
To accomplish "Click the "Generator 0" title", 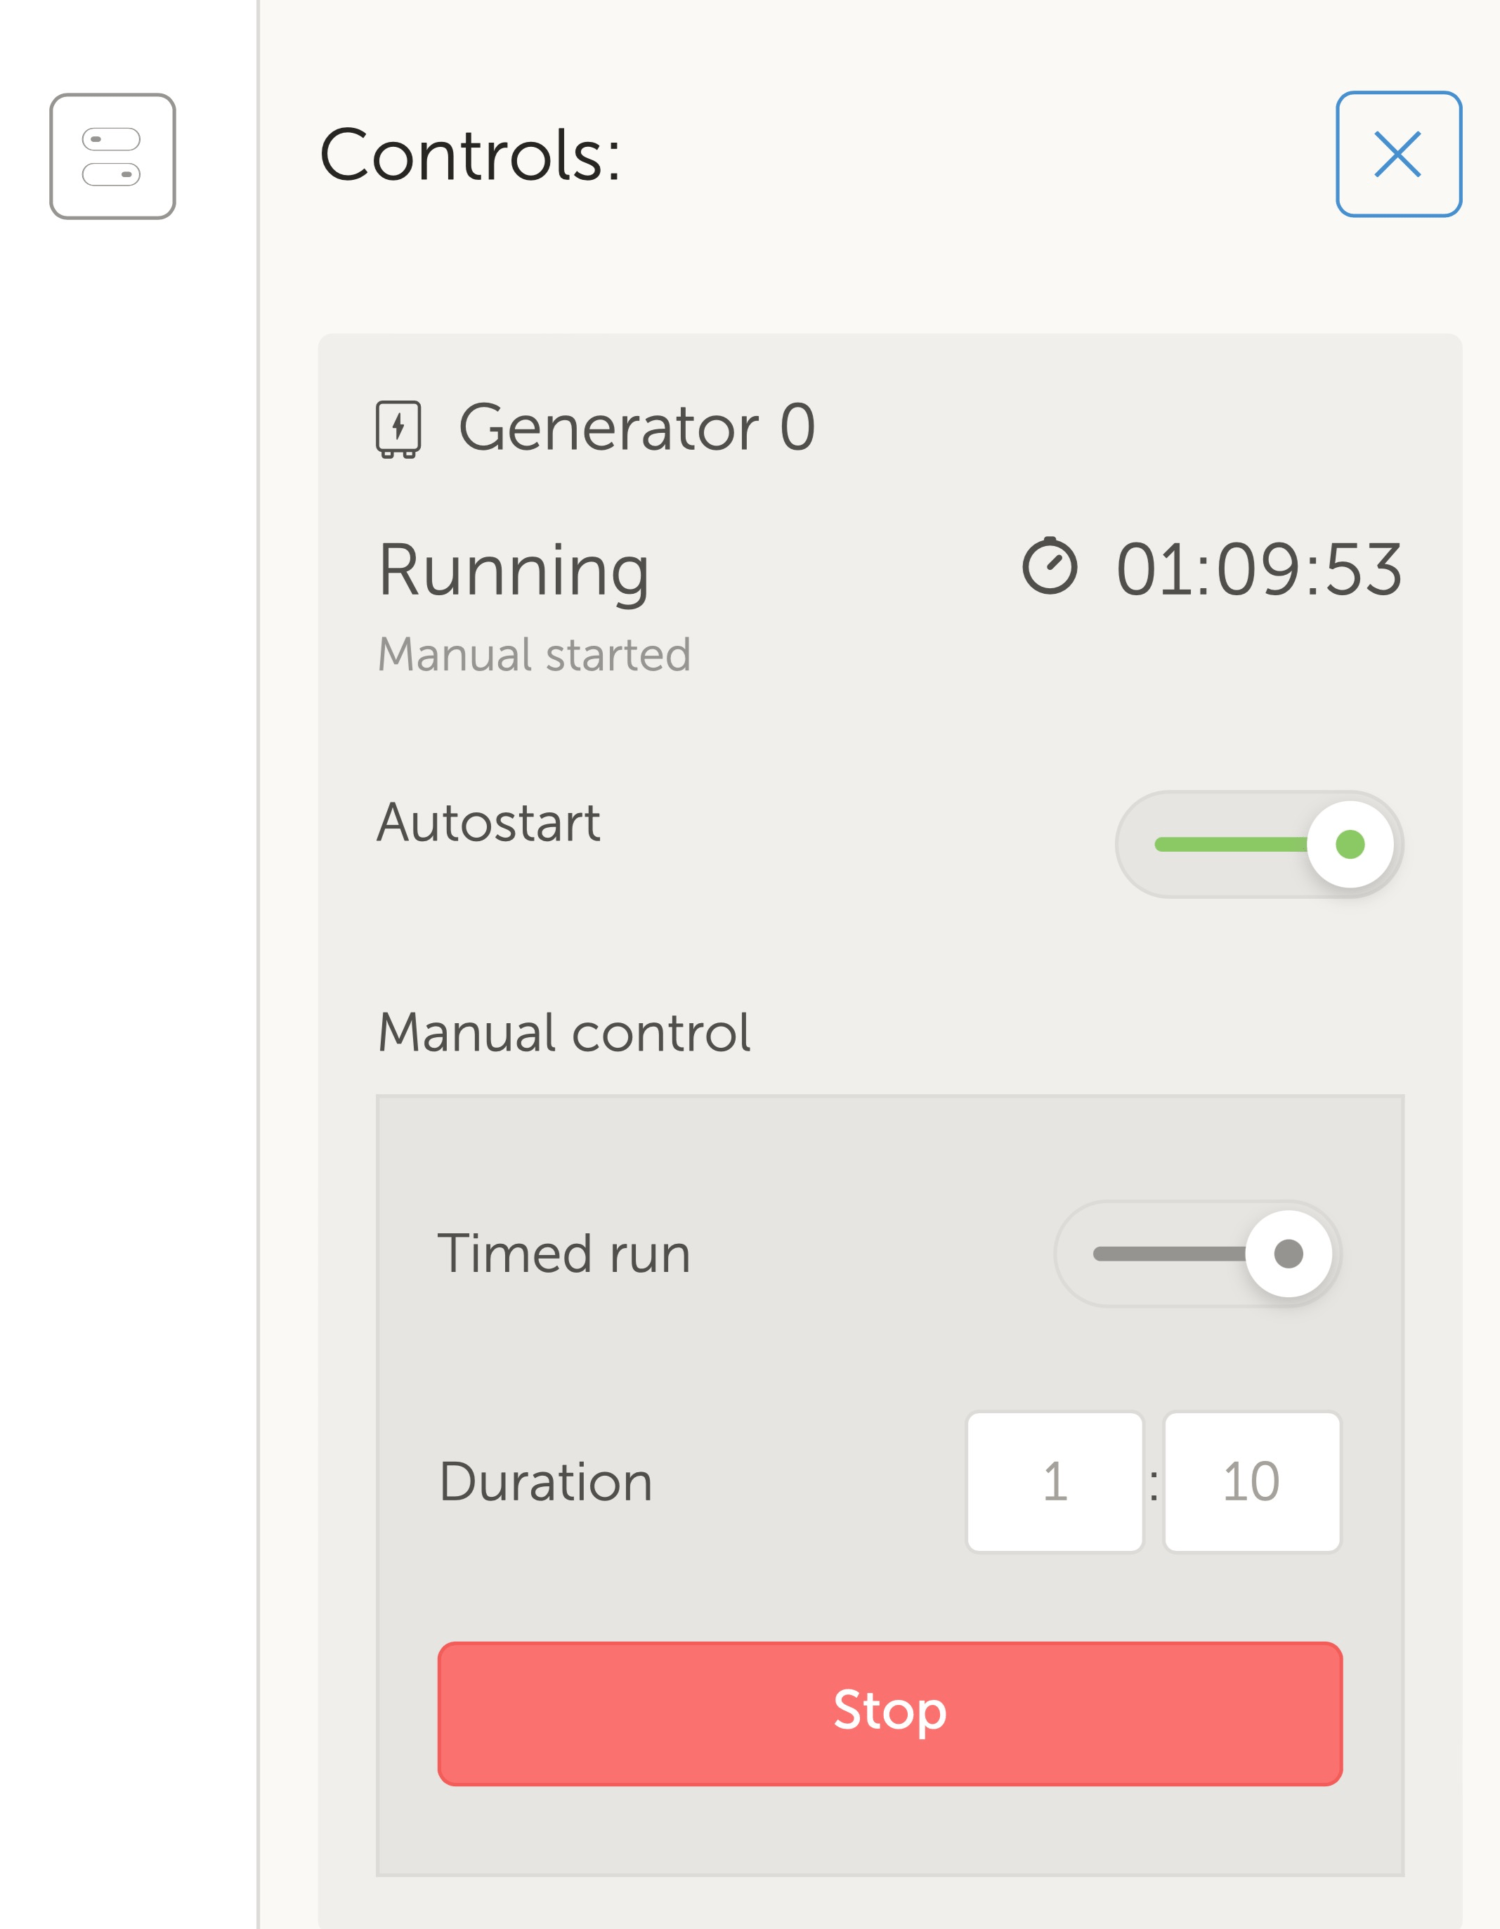I will 636,427.
